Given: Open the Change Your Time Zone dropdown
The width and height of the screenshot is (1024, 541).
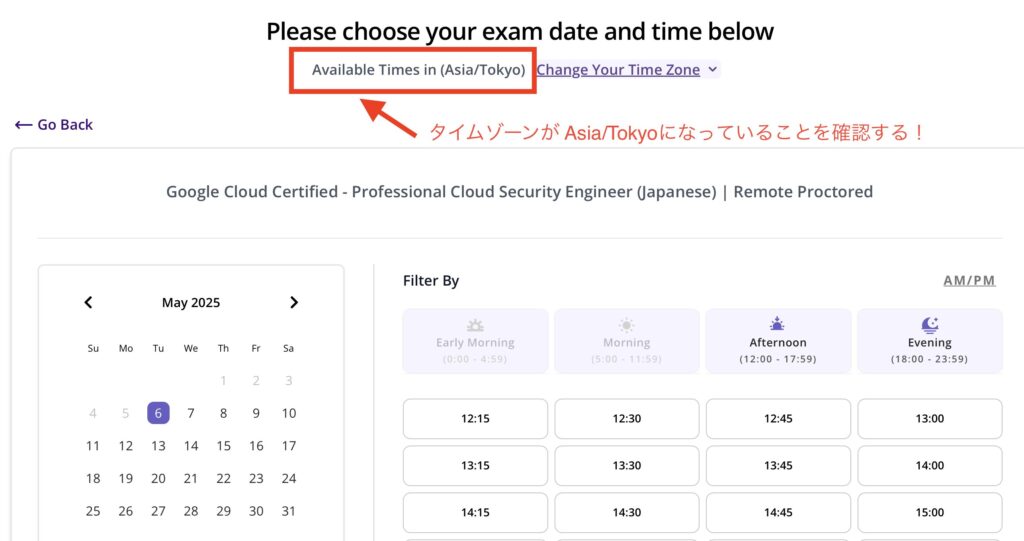Looking at the screenshot, I should click(x=618, y=70).
